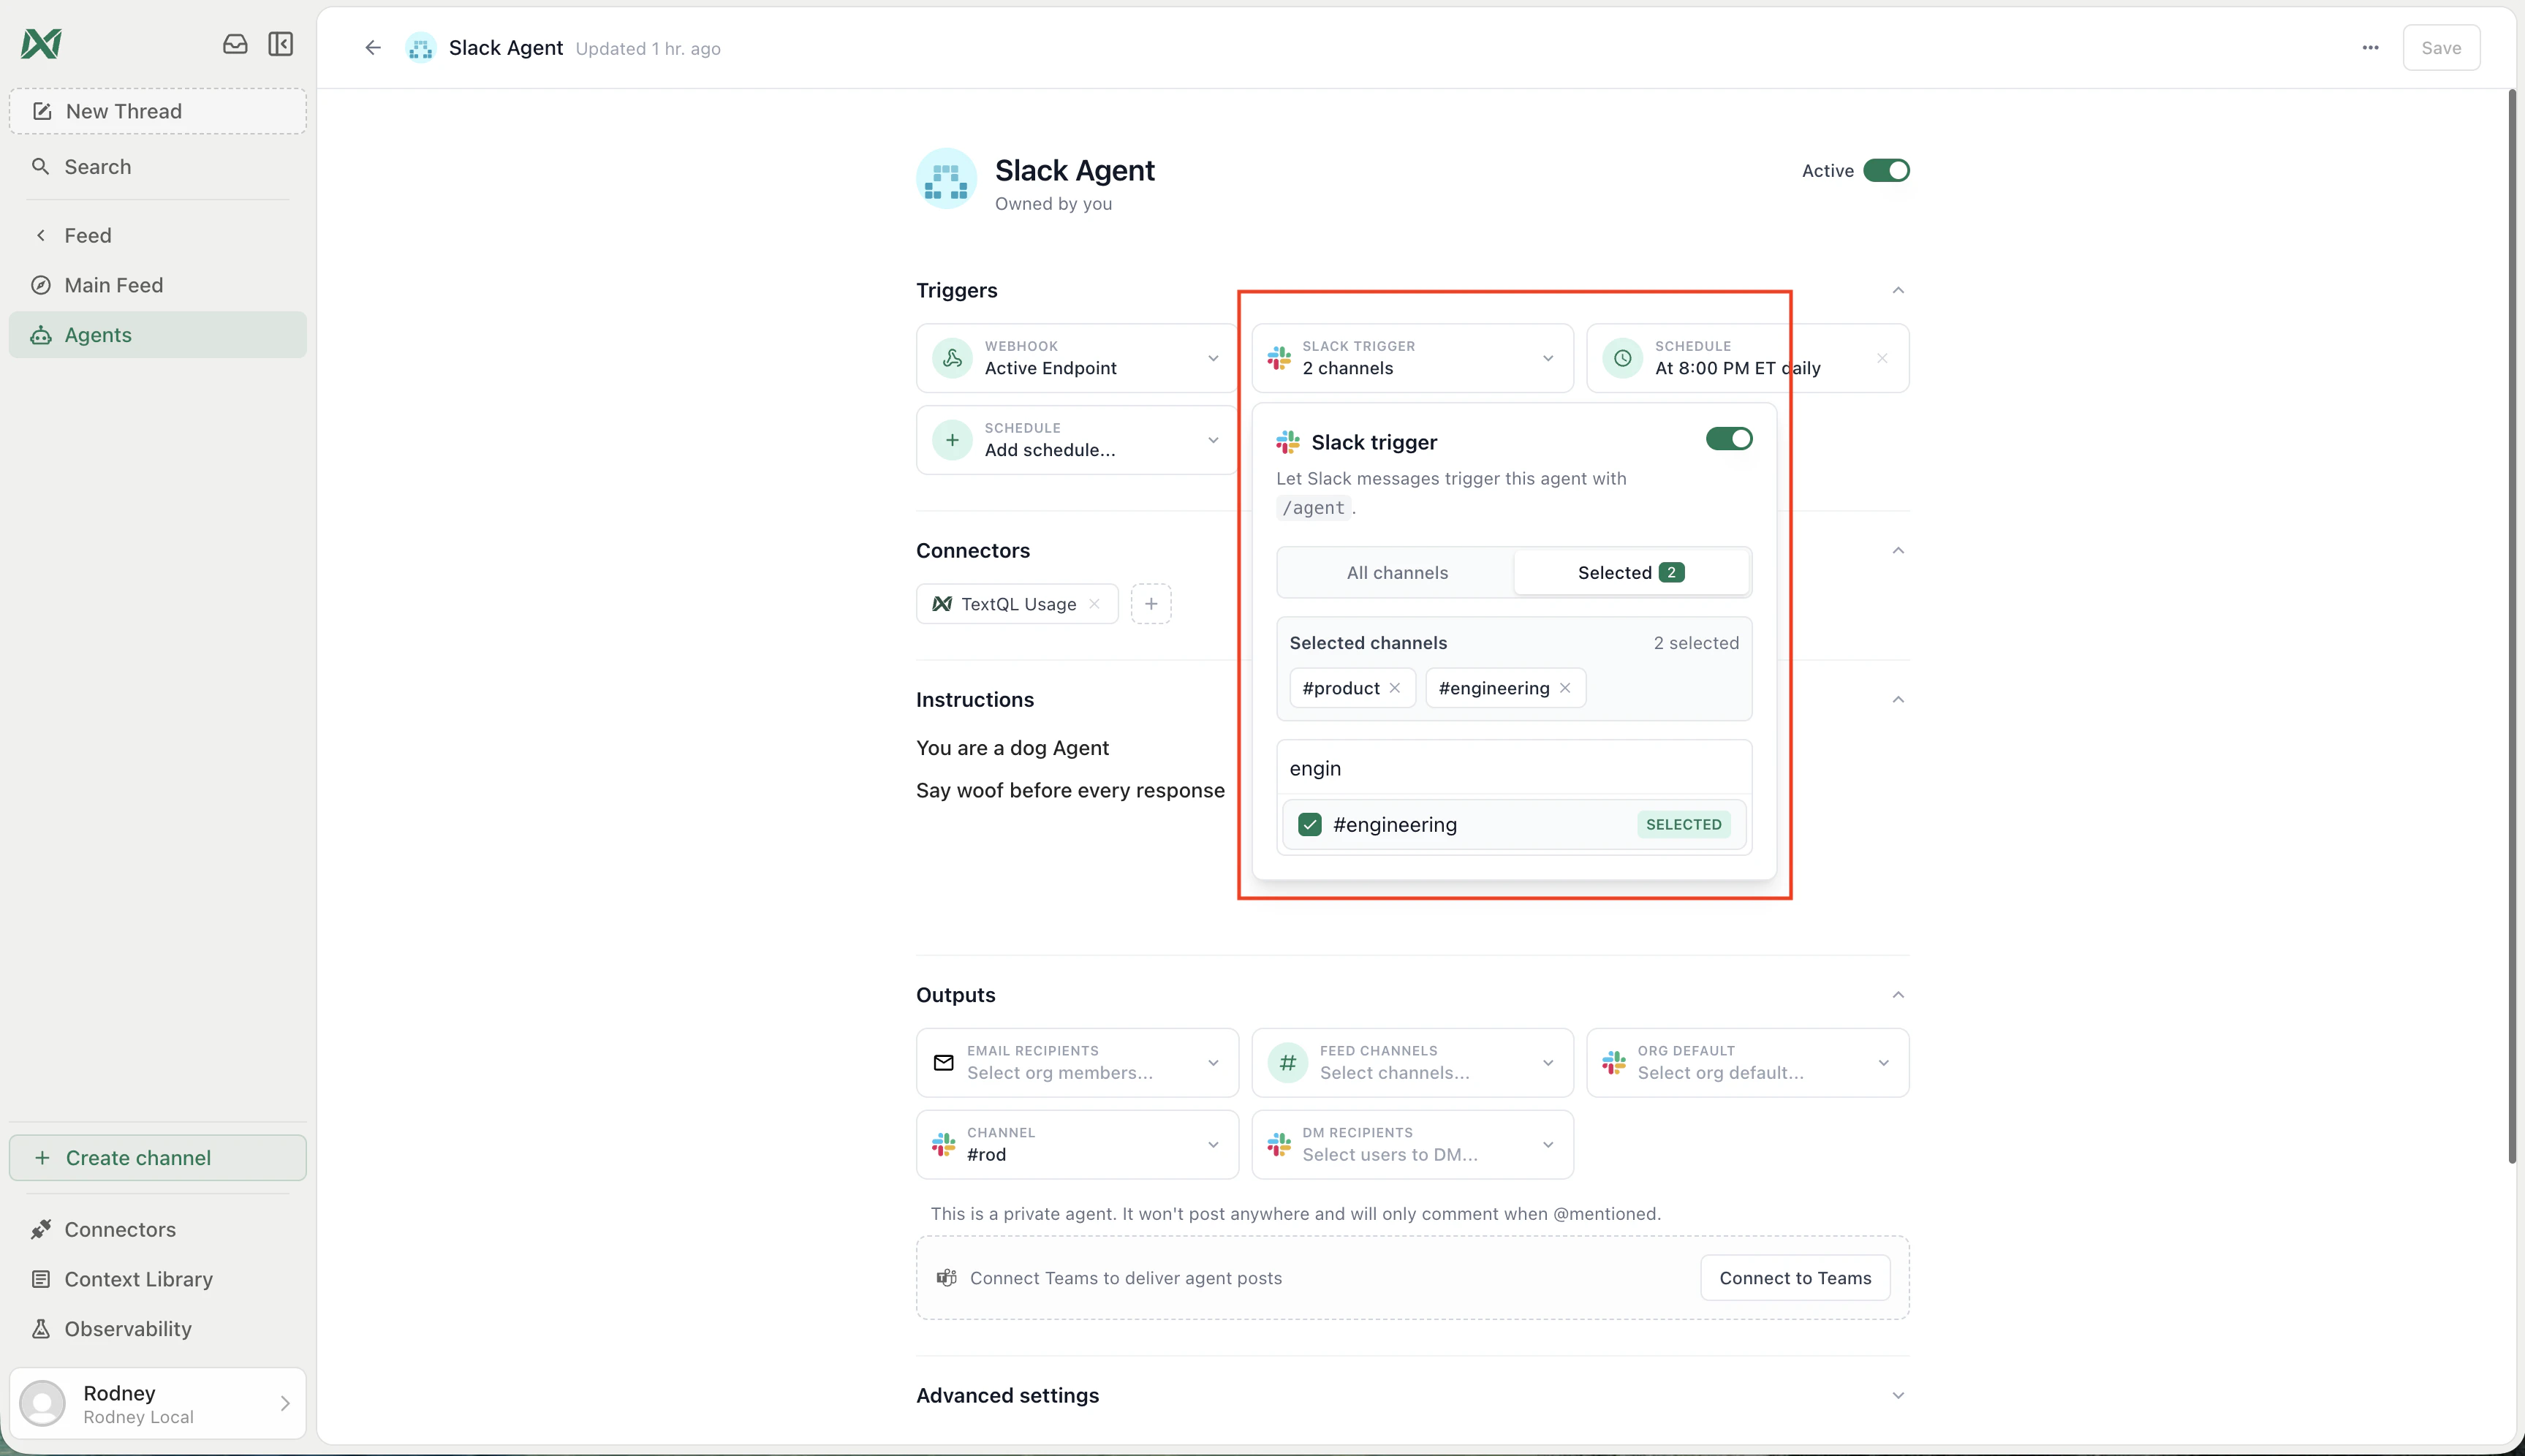The height and width of the screenshot is (1456, 2525).
Task: Open the Add schedule dropdown
Action: tap(1213, 440)
